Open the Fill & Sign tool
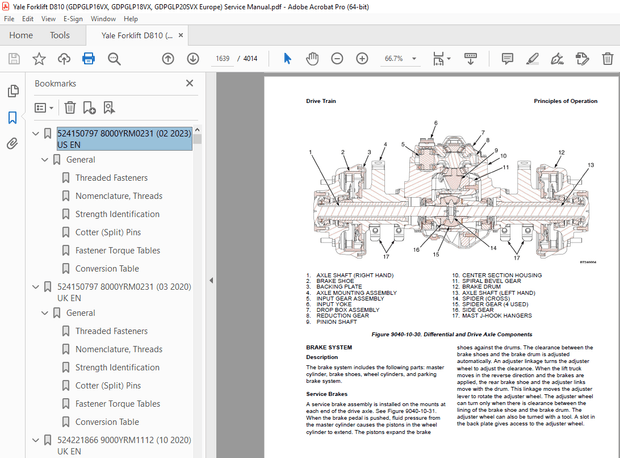The height and width of the screenshot is (458, 620). pos(557,59)
